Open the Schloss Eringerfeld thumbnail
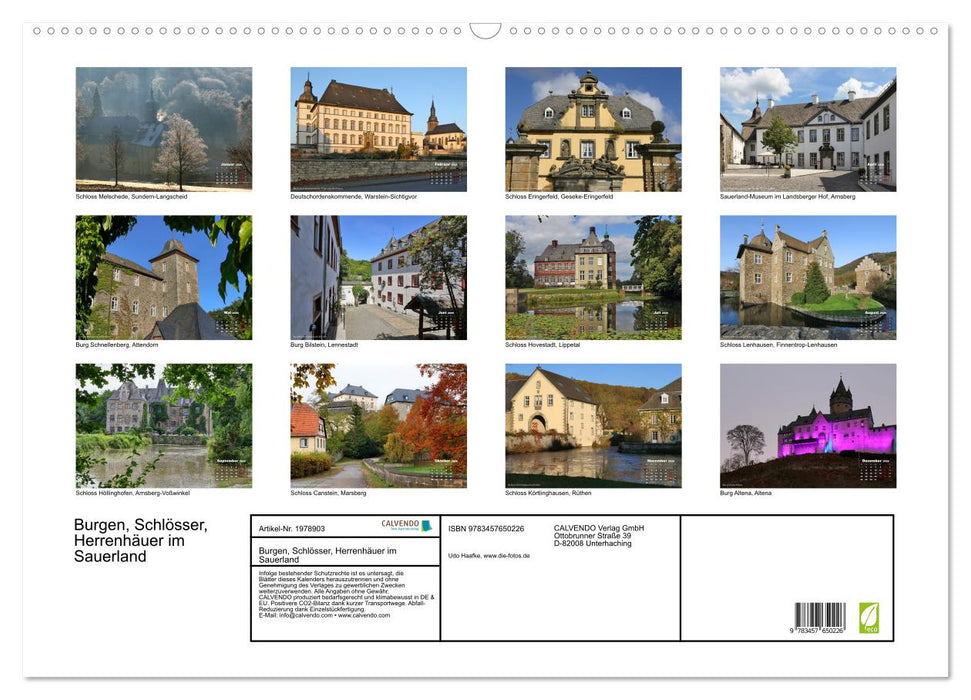The image size is (971, 700). click(593, 129)
